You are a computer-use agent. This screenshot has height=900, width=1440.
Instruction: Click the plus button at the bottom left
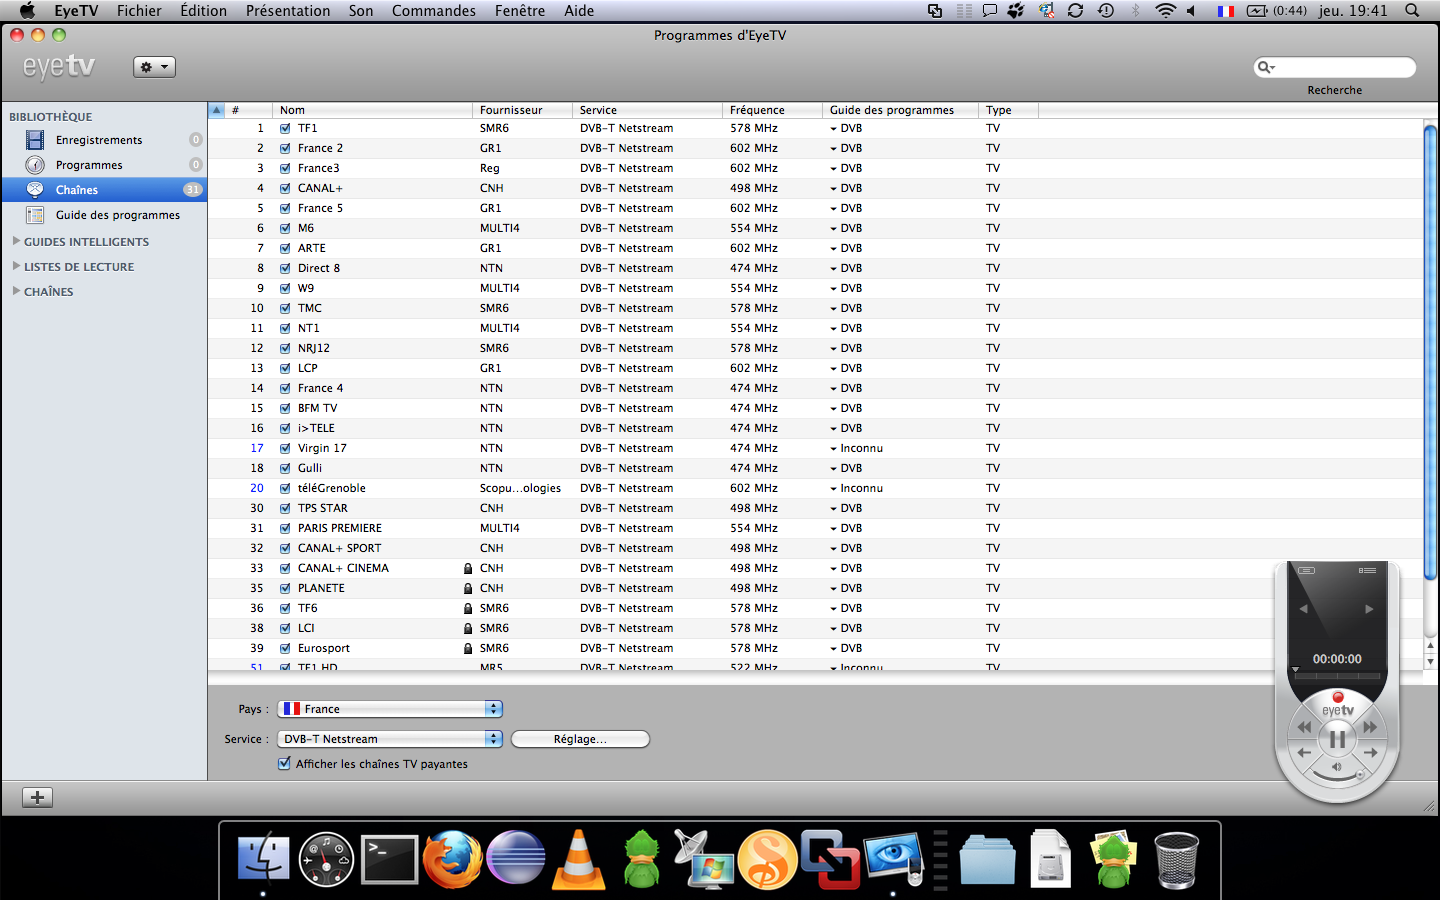coord(37,797)
